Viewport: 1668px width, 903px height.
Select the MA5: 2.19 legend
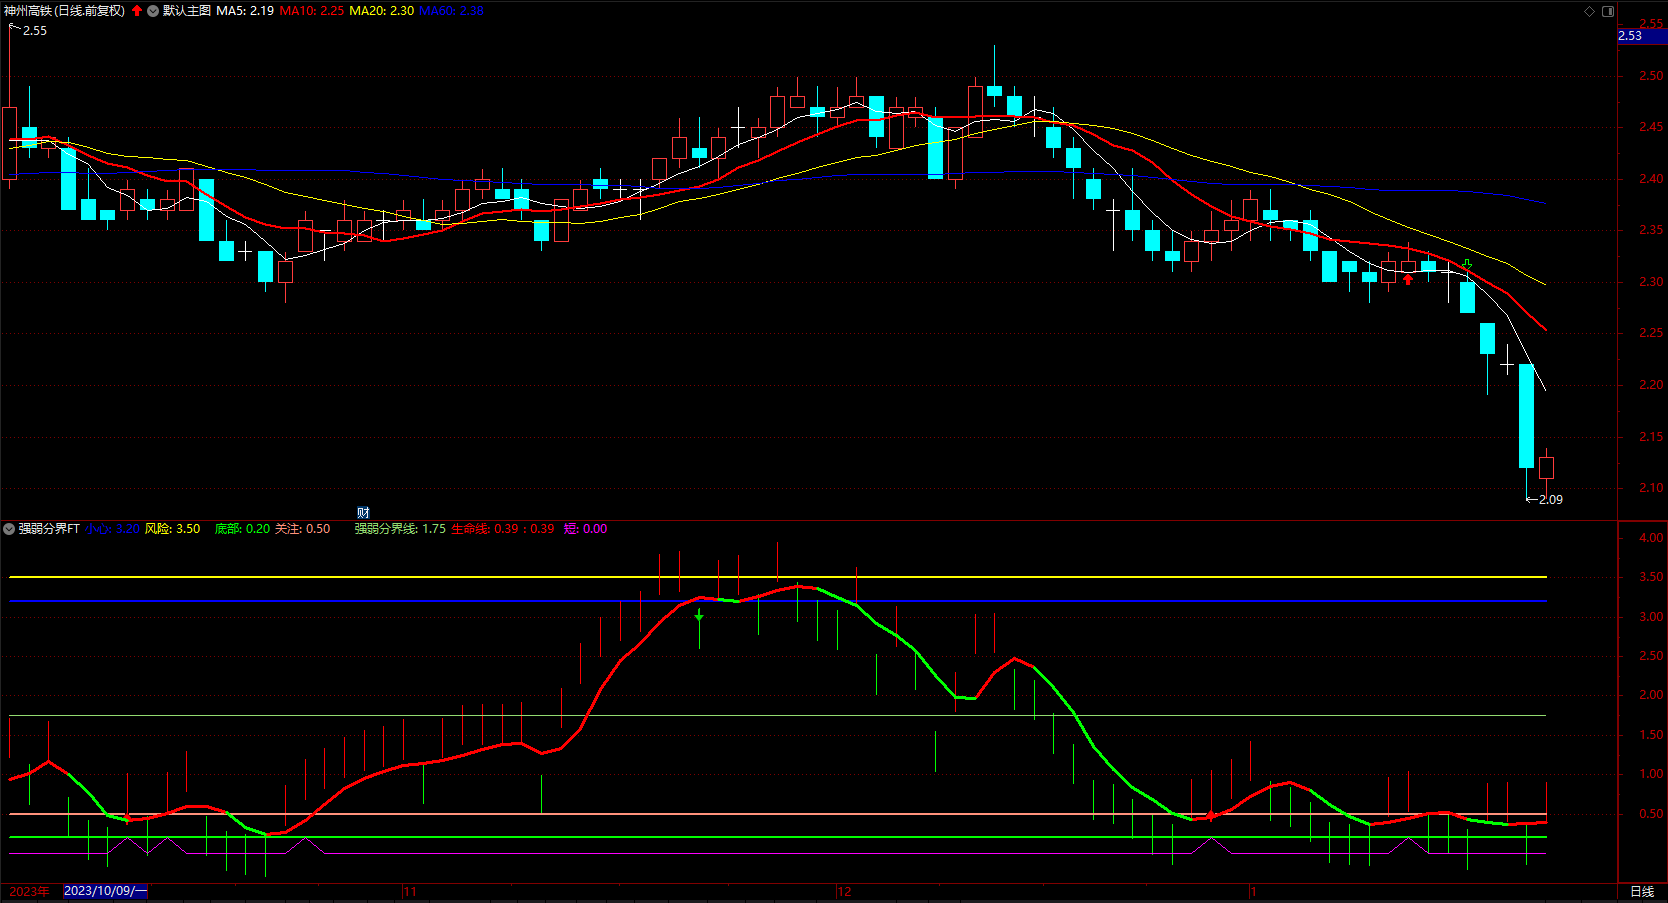tap(245, 11)
